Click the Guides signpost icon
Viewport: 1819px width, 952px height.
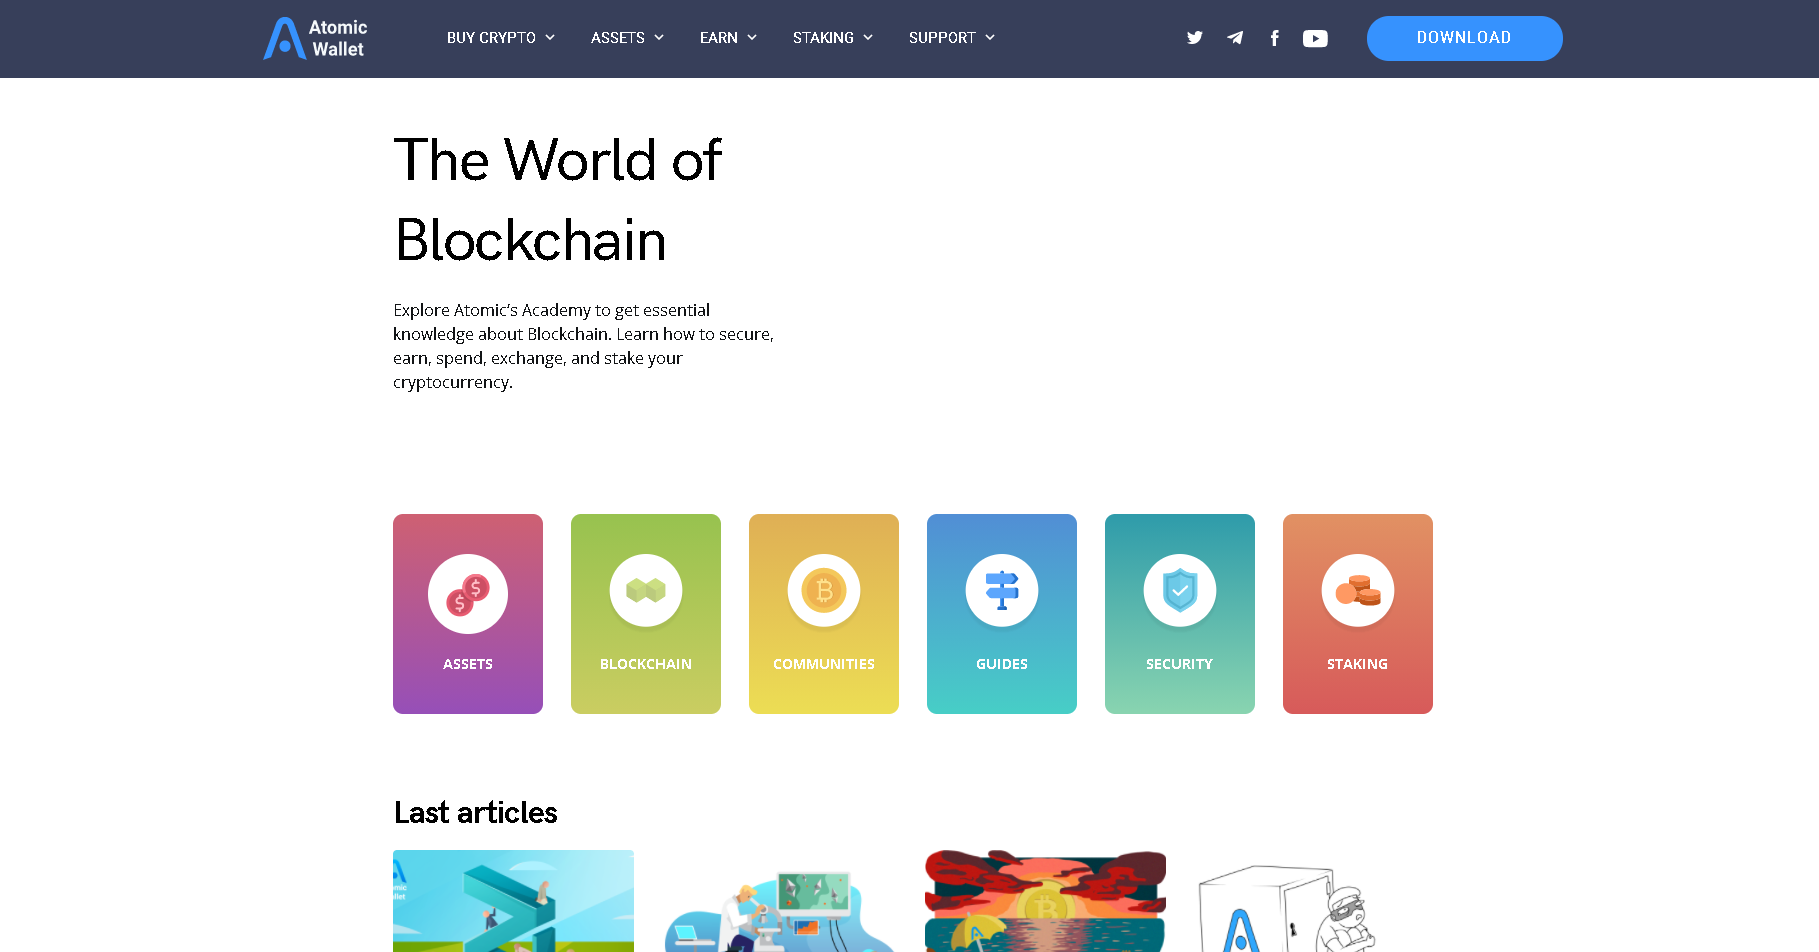point(1002,591)
